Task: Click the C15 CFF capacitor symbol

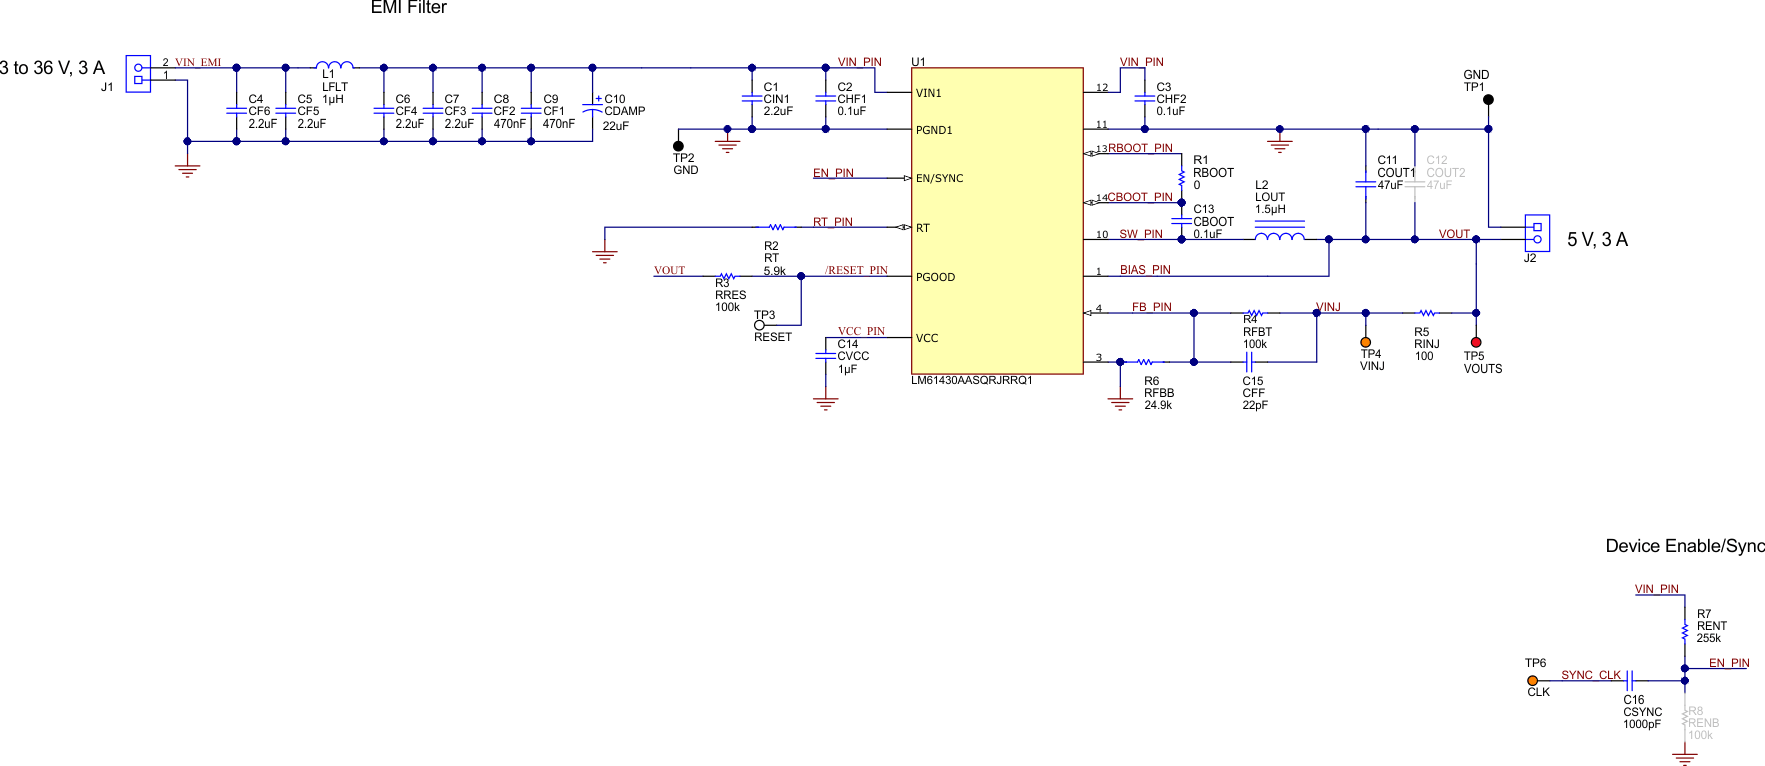Action: pos(1248,362)
